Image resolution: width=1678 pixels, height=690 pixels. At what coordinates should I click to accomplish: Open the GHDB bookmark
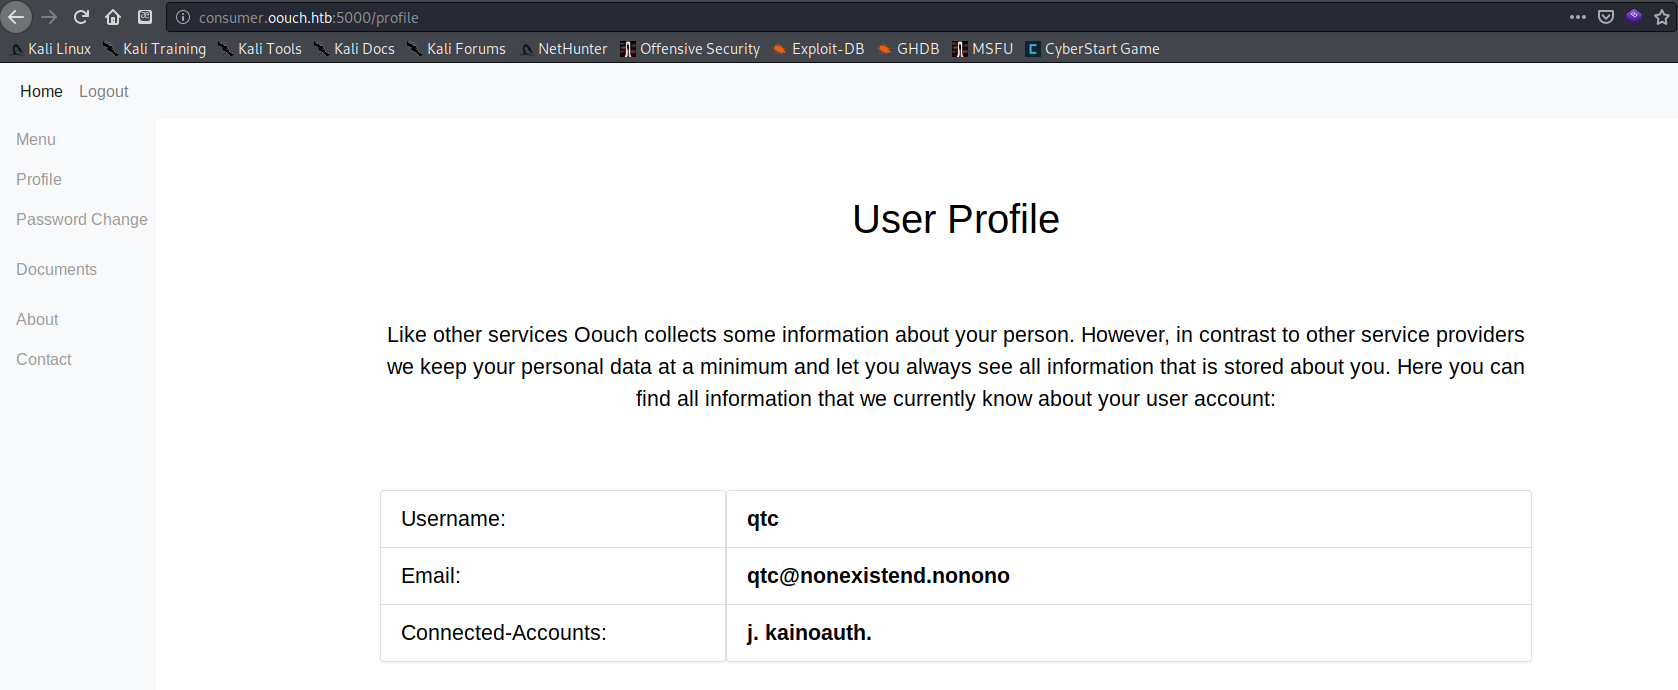click(x=908, y=49)
